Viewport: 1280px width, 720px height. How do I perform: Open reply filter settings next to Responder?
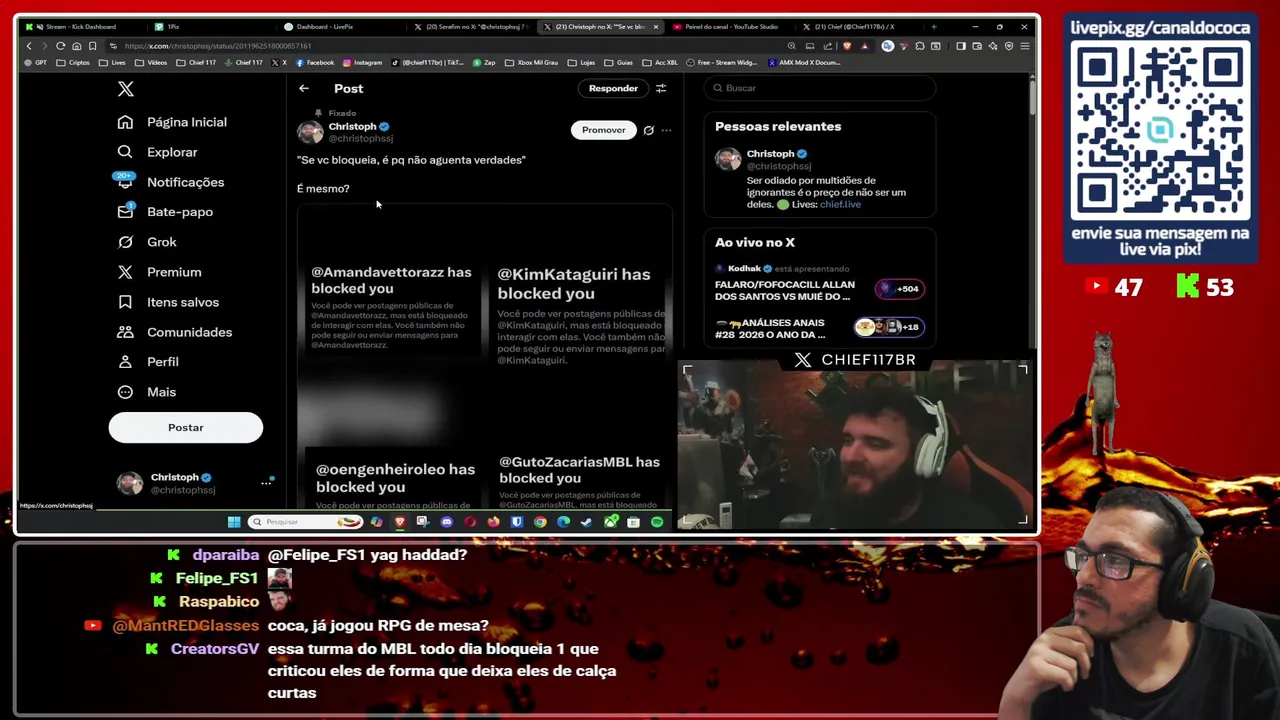coord(661,88)
